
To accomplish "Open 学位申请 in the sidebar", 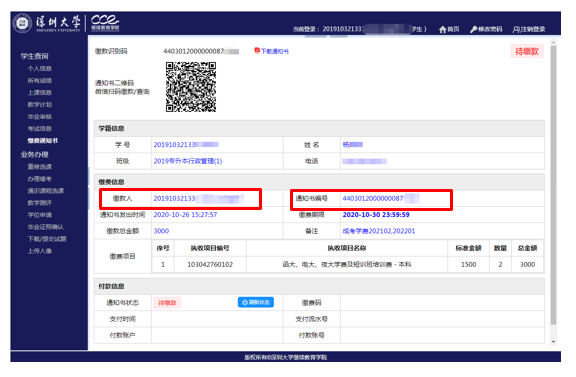I will click(39, 215).
